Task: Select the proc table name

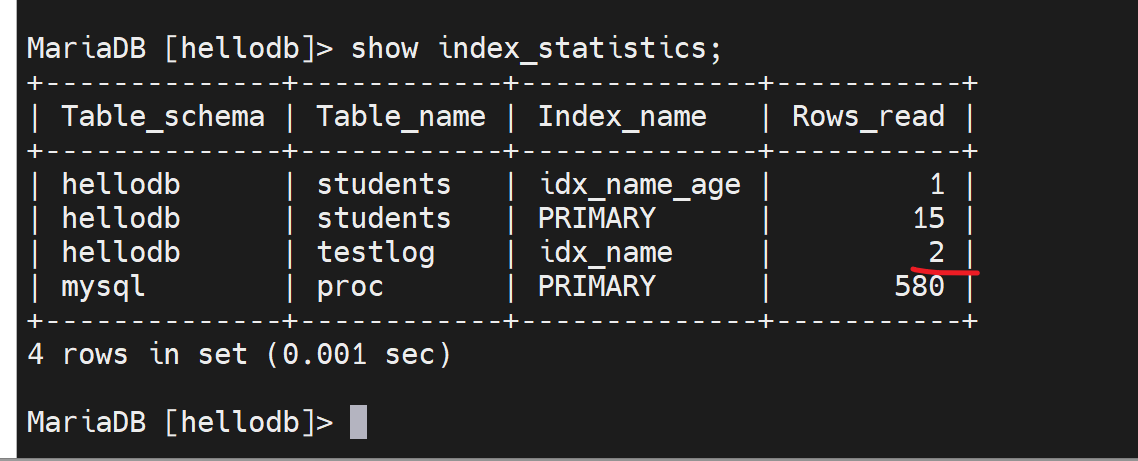Action: (350, 286)
